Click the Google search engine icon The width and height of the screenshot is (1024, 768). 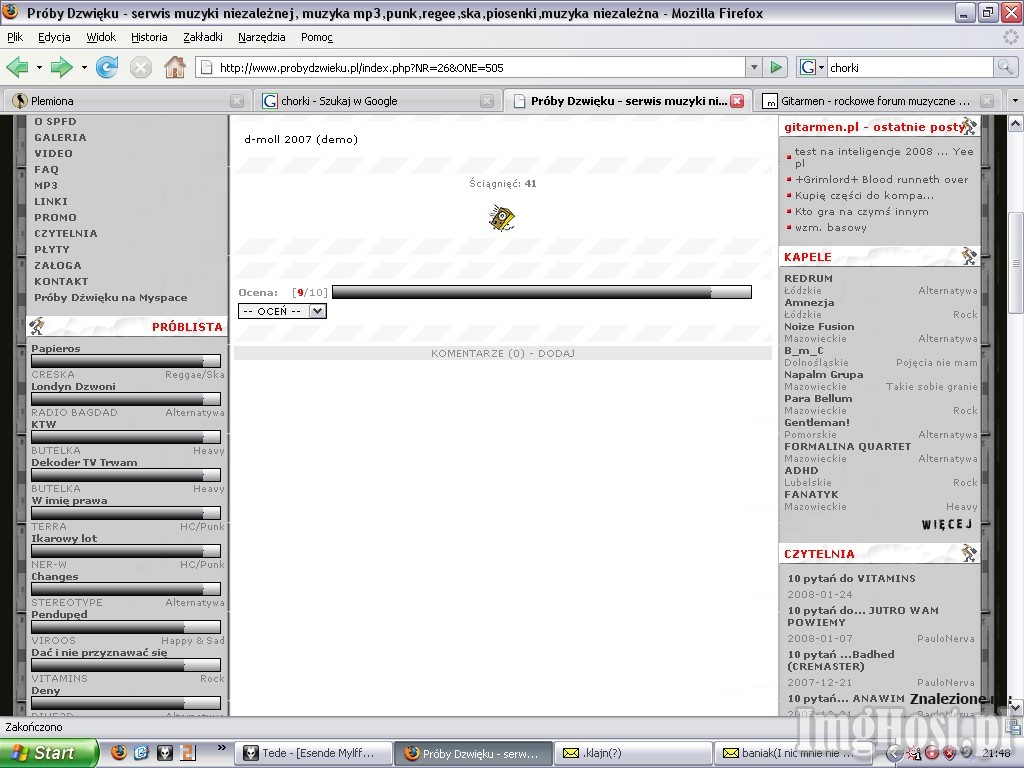[808, 67]
